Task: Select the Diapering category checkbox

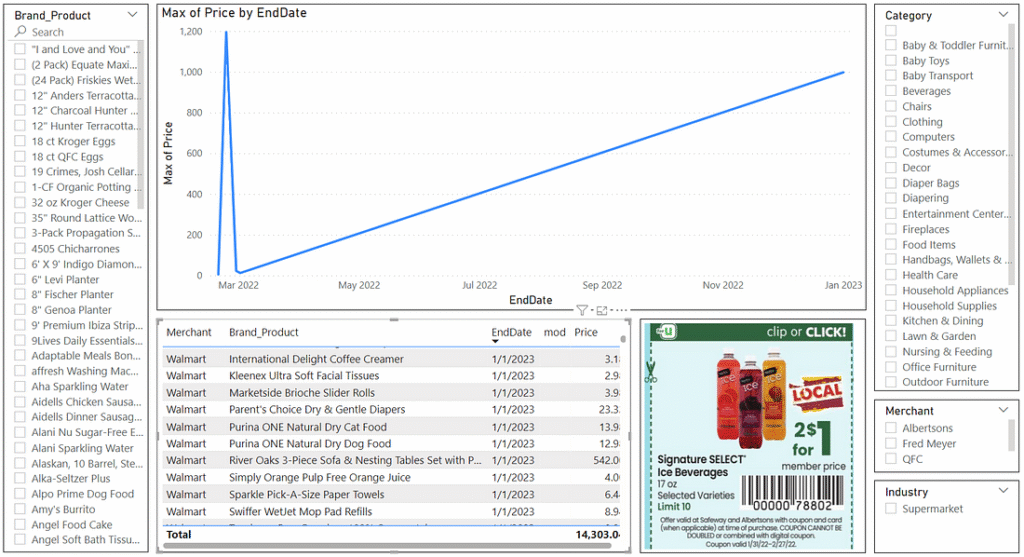Action: 891,198
